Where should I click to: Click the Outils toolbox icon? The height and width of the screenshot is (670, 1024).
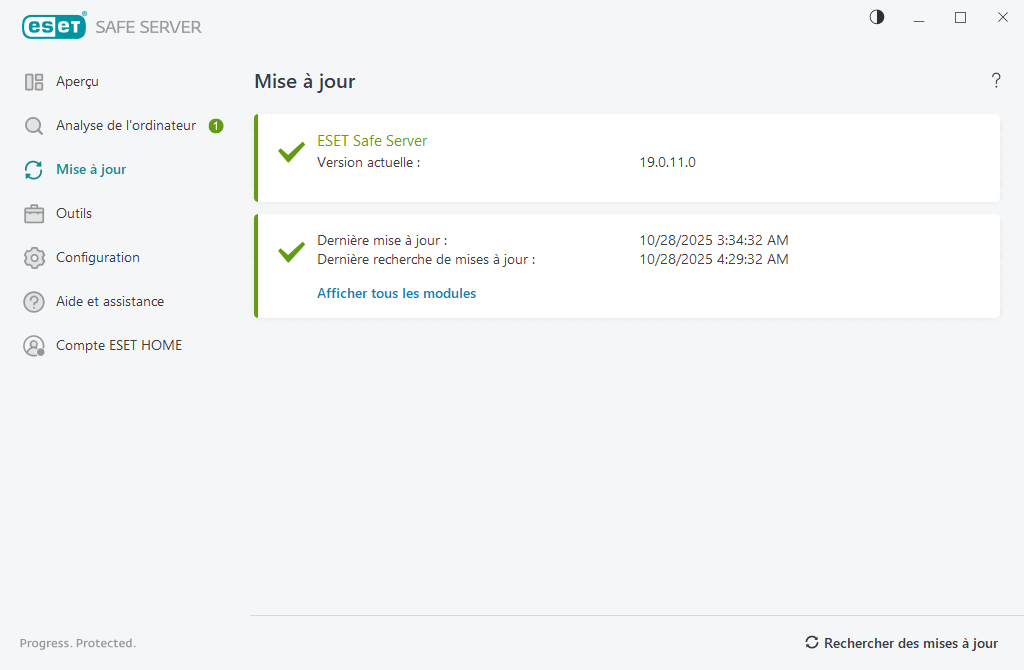pos(34,214)
